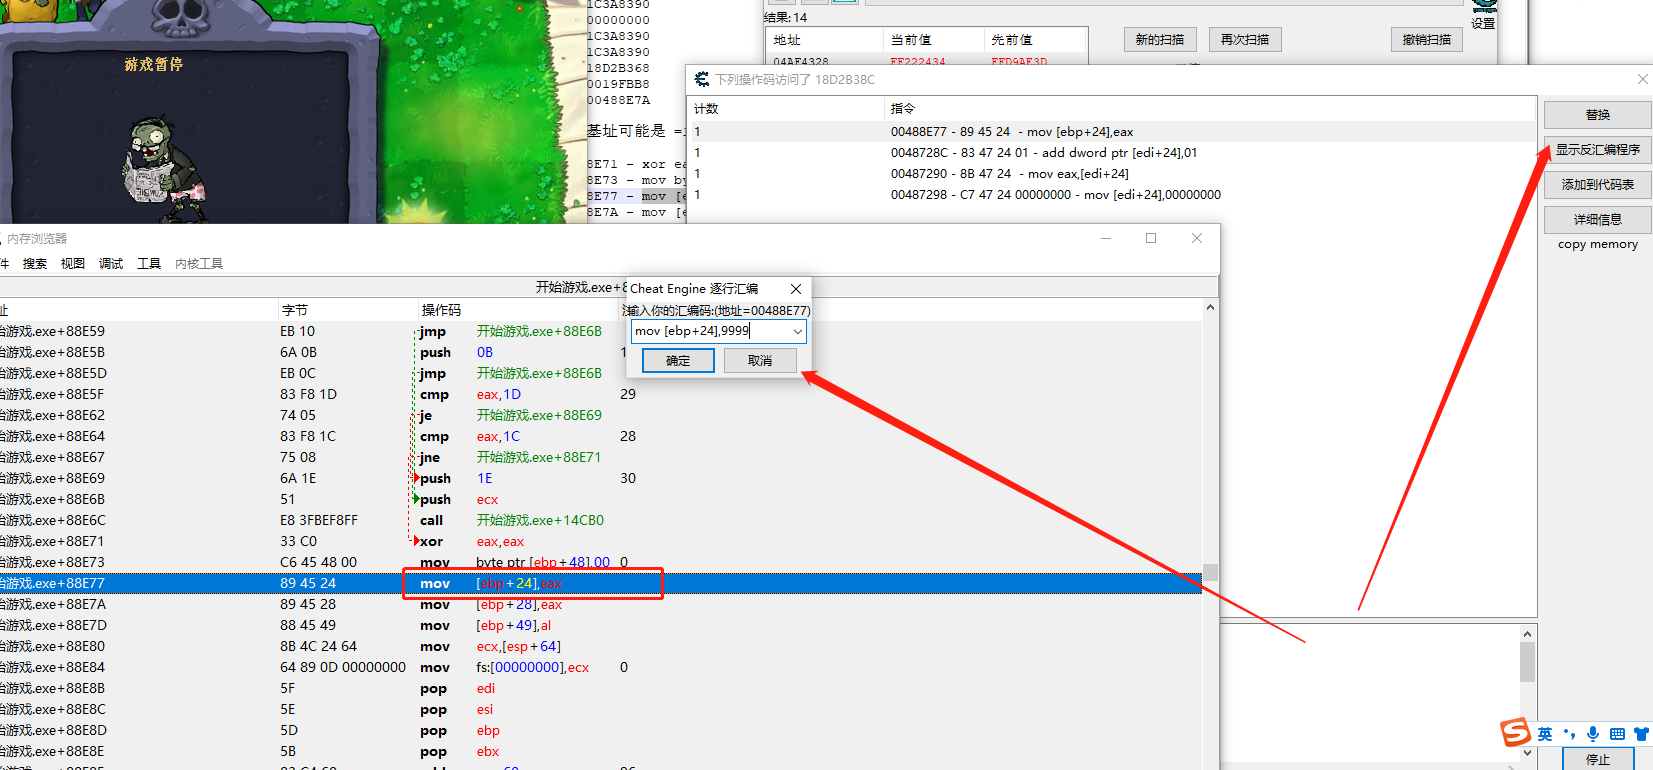Select the row mov [ebp+49],al
The height and width of the screenshot is (770, 1653).
[x=600, y=625]
